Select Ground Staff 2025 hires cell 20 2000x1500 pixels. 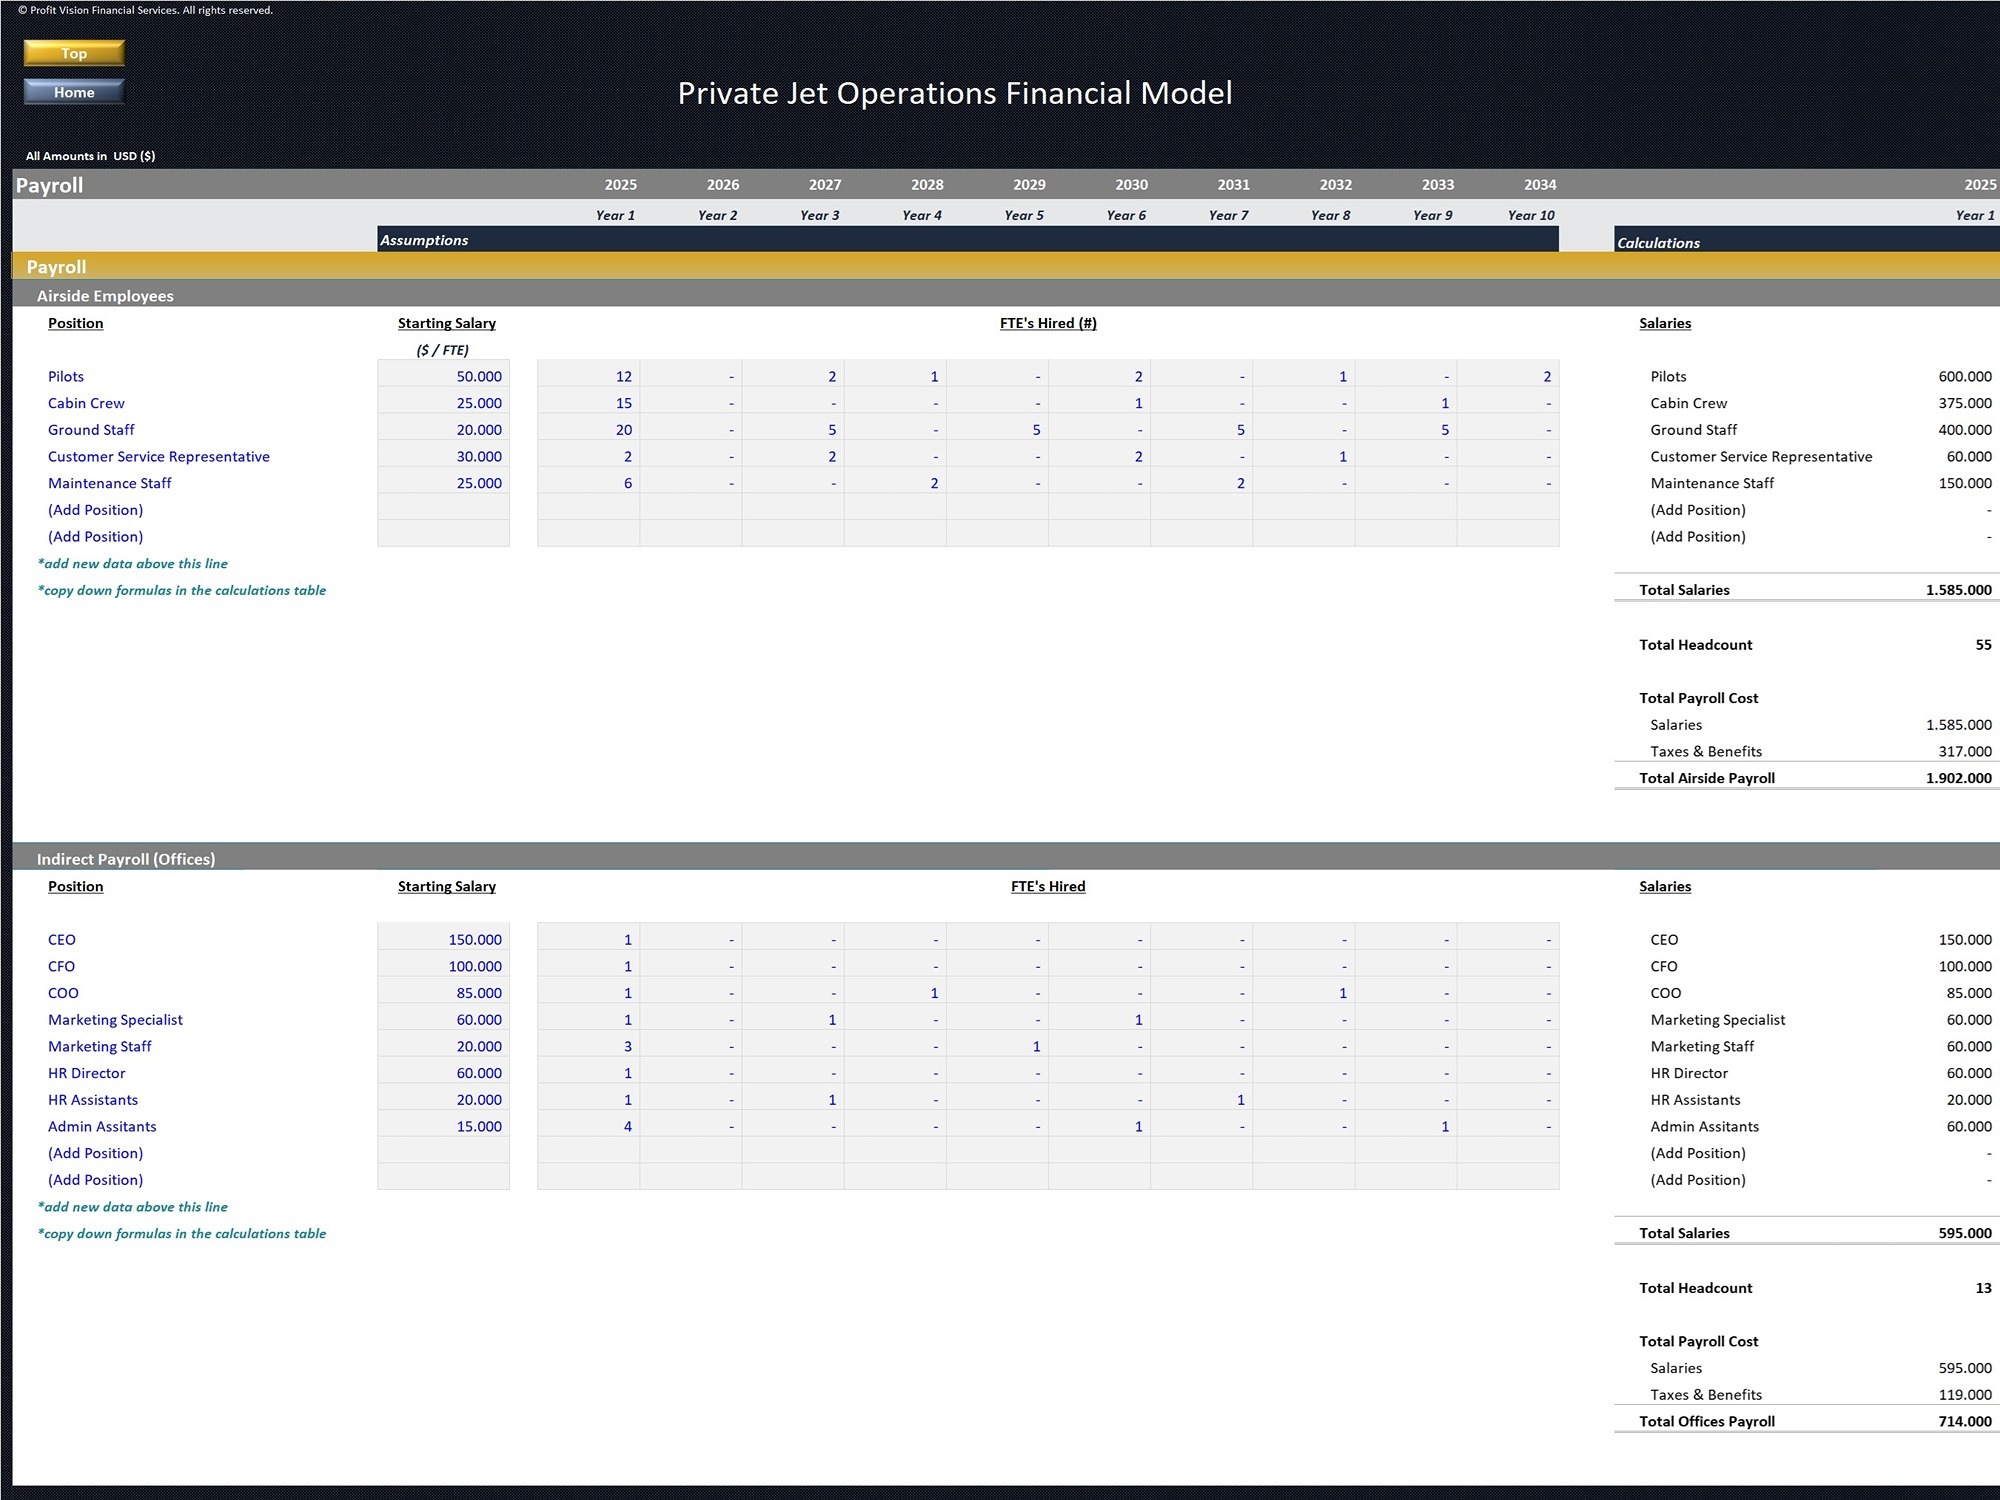click(x=588, y=430)
